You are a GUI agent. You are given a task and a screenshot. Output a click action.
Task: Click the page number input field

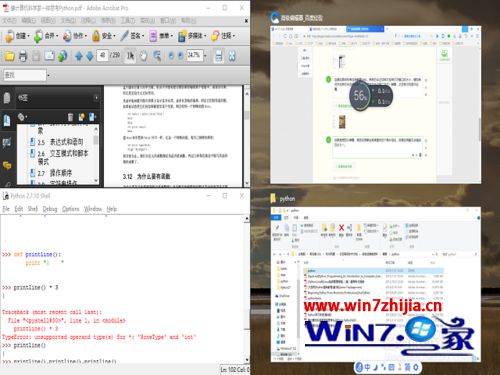point(102,55)
